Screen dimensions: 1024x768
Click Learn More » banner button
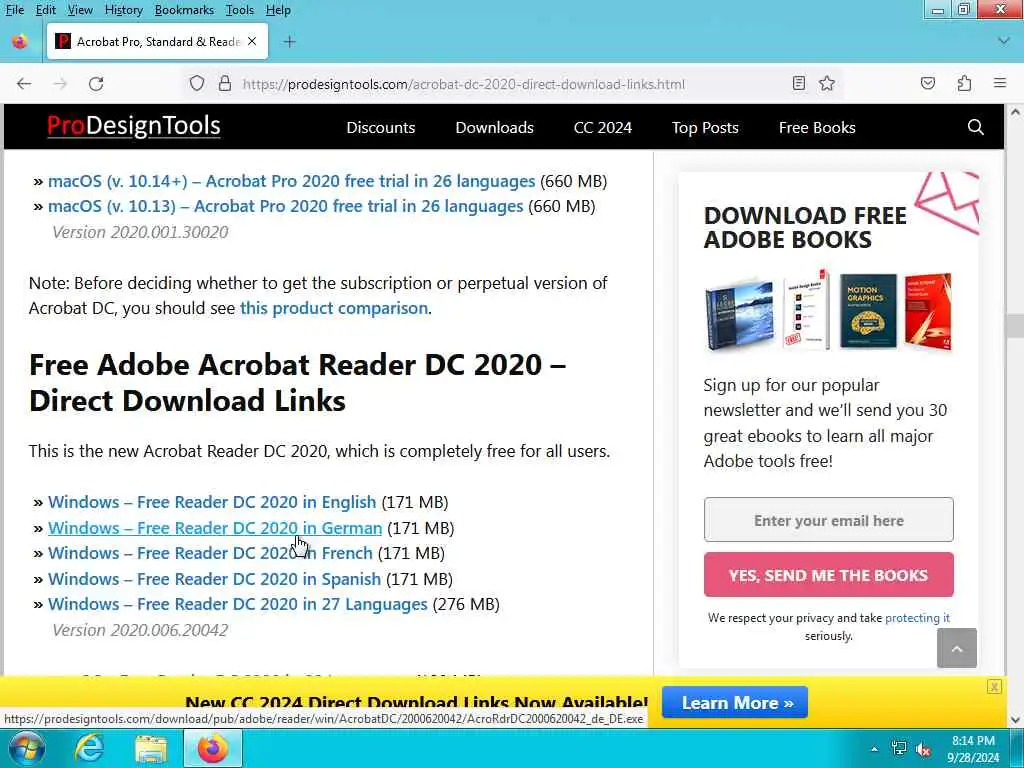(x=735, y=703)
